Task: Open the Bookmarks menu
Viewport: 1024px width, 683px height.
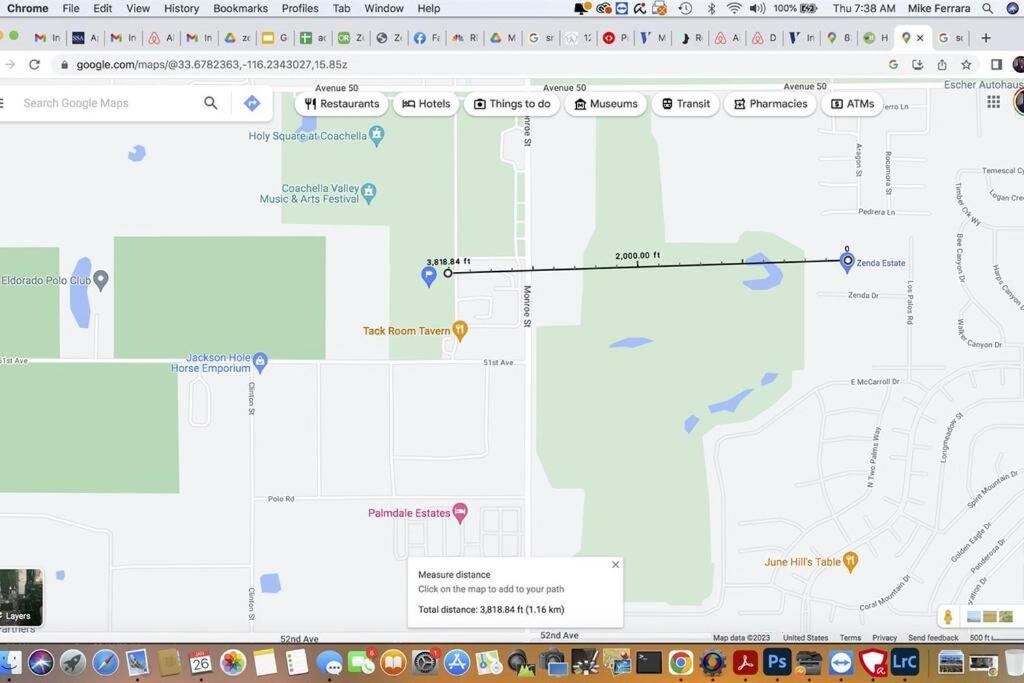Action: [x=240, y=8]
